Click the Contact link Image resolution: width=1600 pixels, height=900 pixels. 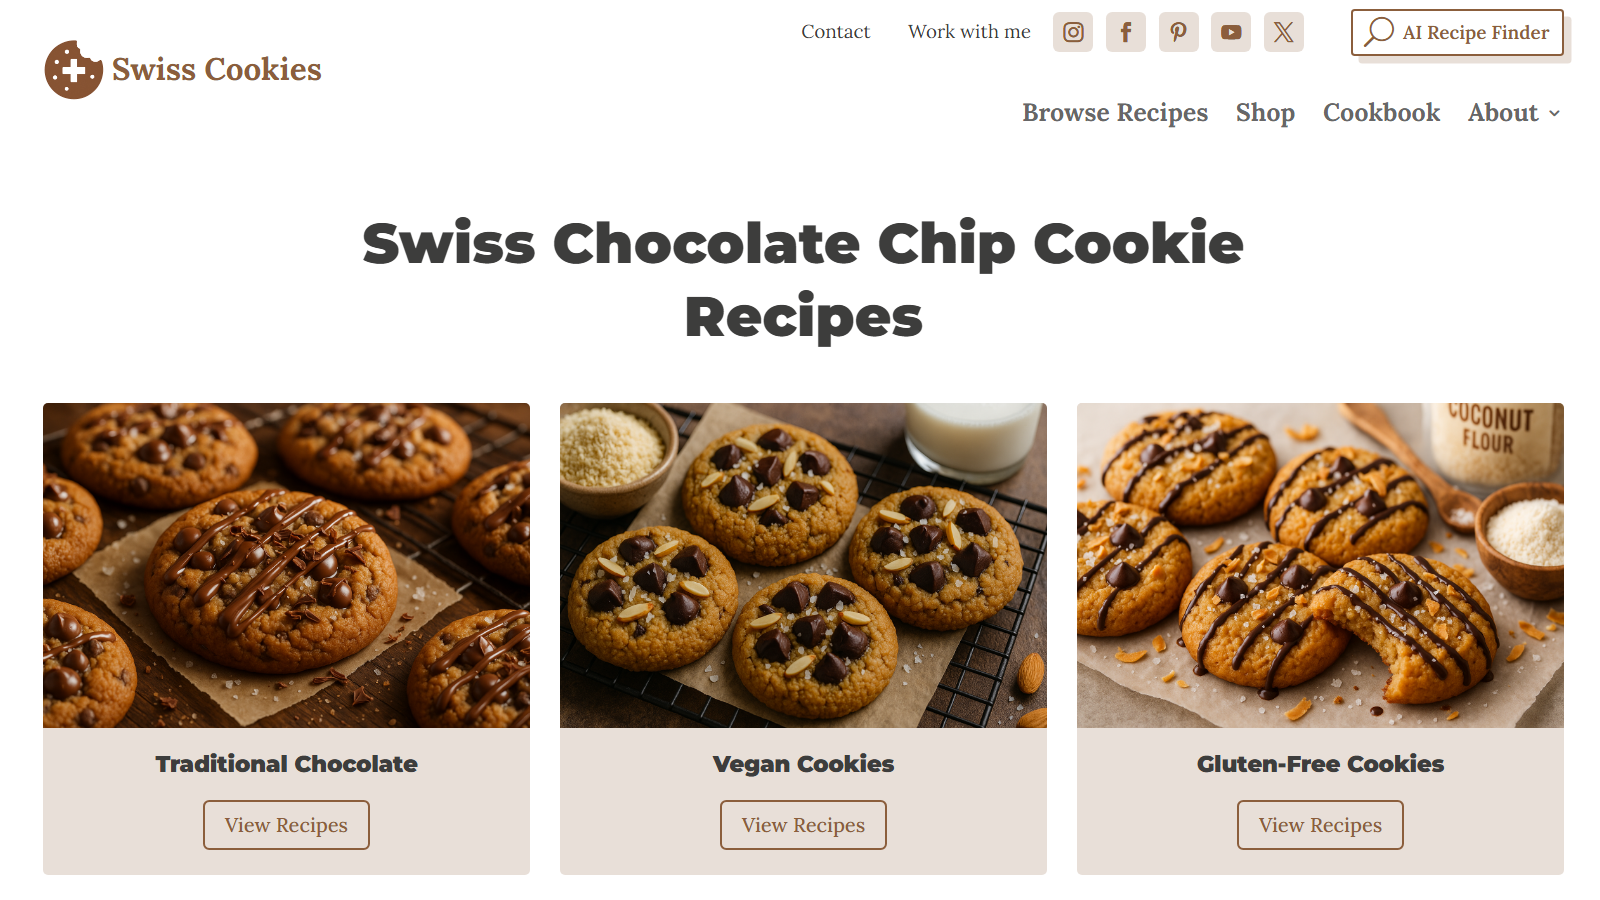point(835,32)
